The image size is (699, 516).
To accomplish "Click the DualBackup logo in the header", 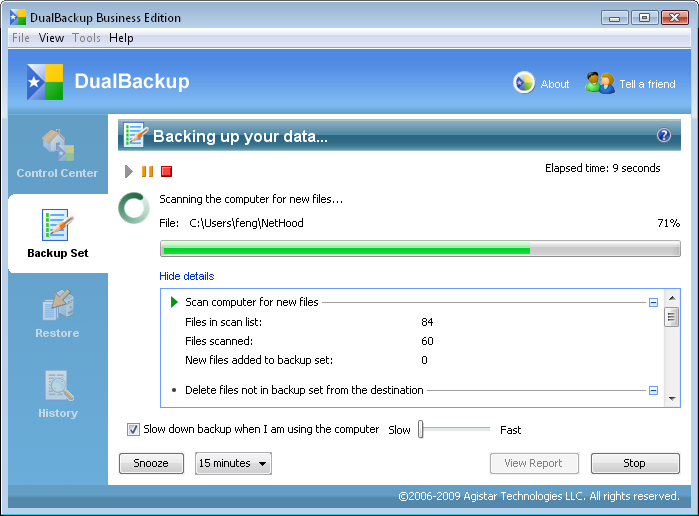I will [x=45, y=82].
